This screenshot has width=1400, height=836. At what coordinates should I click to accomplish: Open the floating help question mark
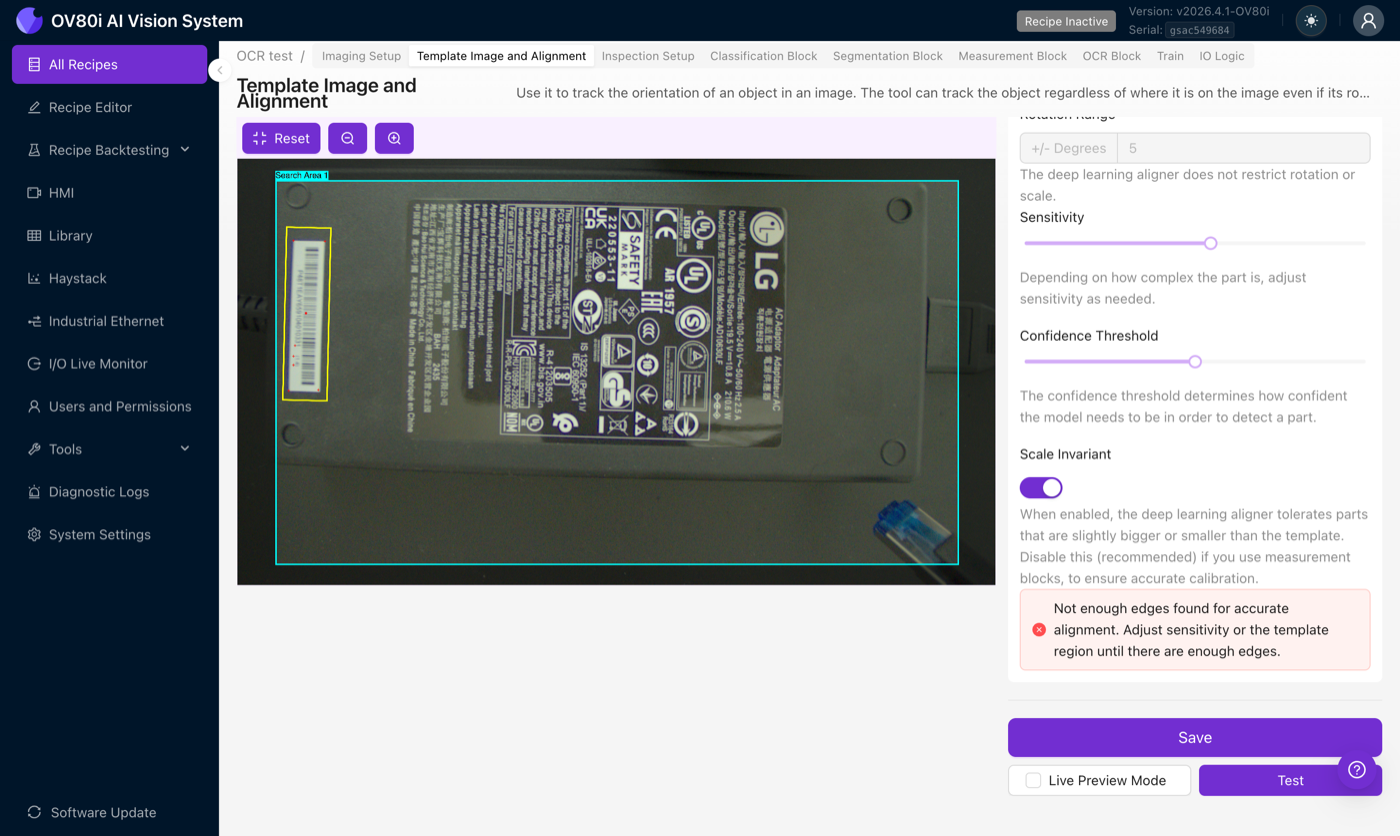click(x=1357, y=769)
